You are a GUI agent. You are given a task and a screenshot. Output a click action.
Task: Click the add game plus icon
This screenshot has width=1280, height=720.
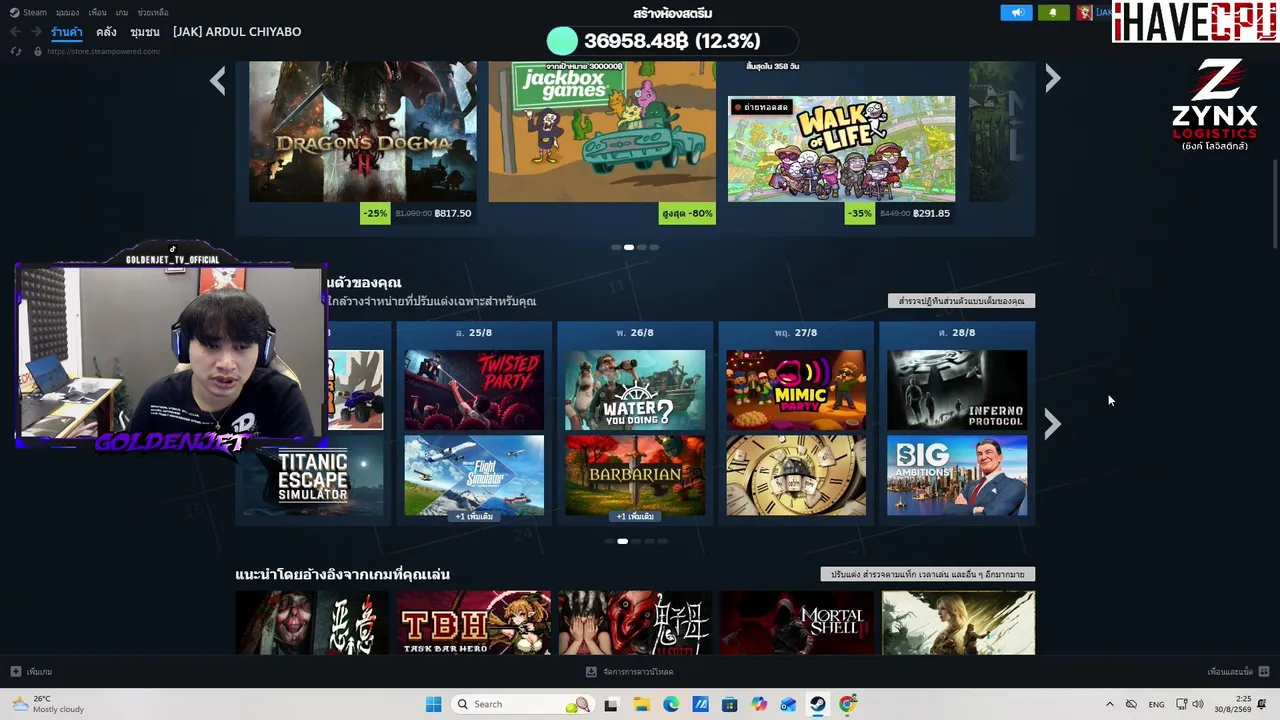click(15, 672)
